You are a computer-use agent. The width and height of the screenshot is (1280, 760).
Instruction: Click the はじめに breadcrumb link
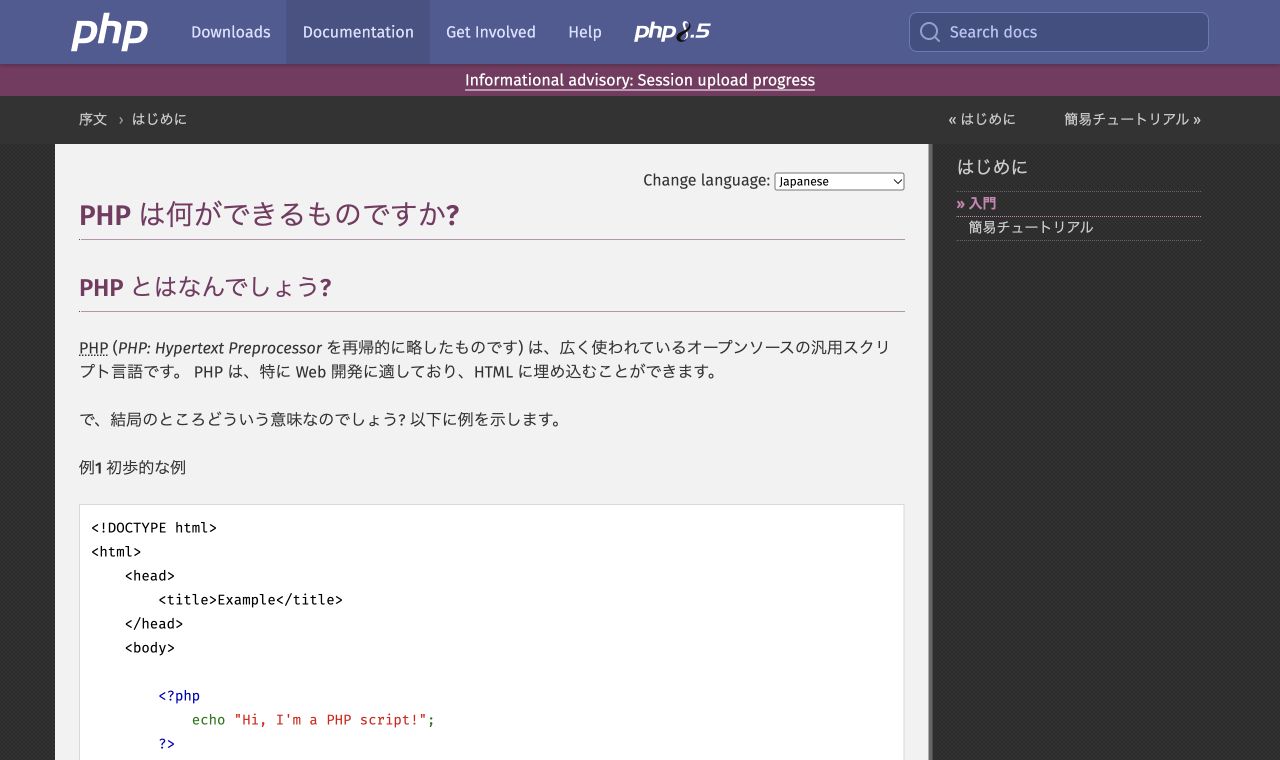[x=159, y=119]
